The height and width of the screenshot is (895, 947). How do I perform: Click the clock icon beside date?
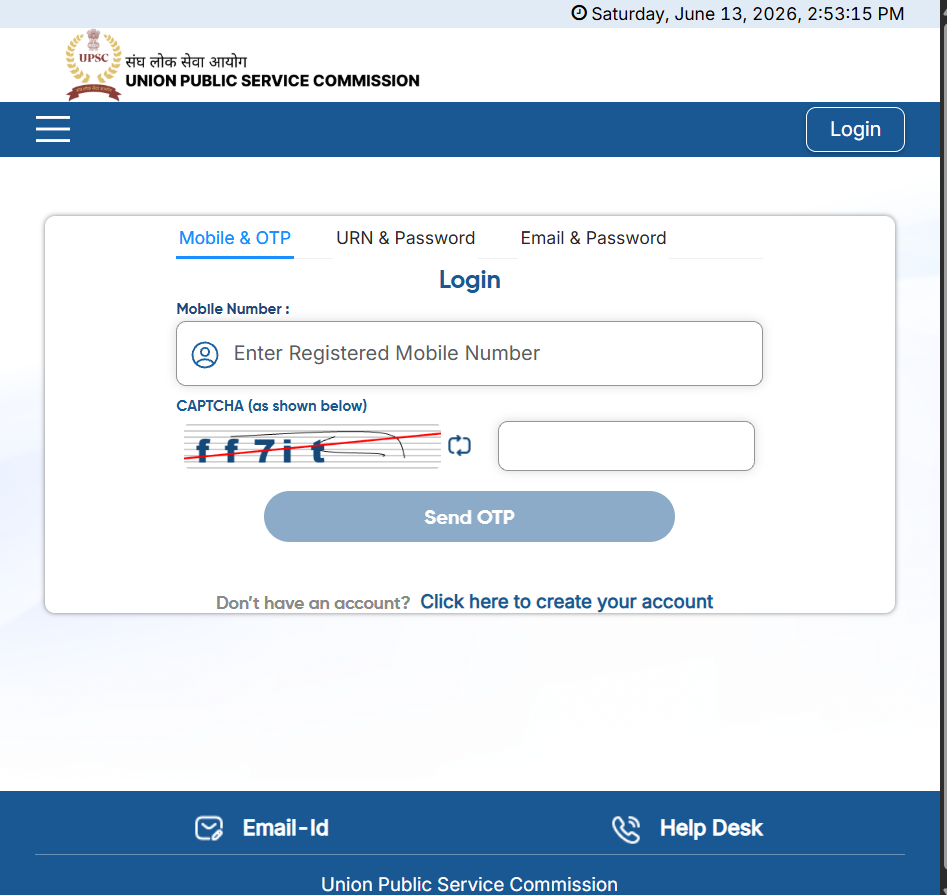[x=579, y=13]
